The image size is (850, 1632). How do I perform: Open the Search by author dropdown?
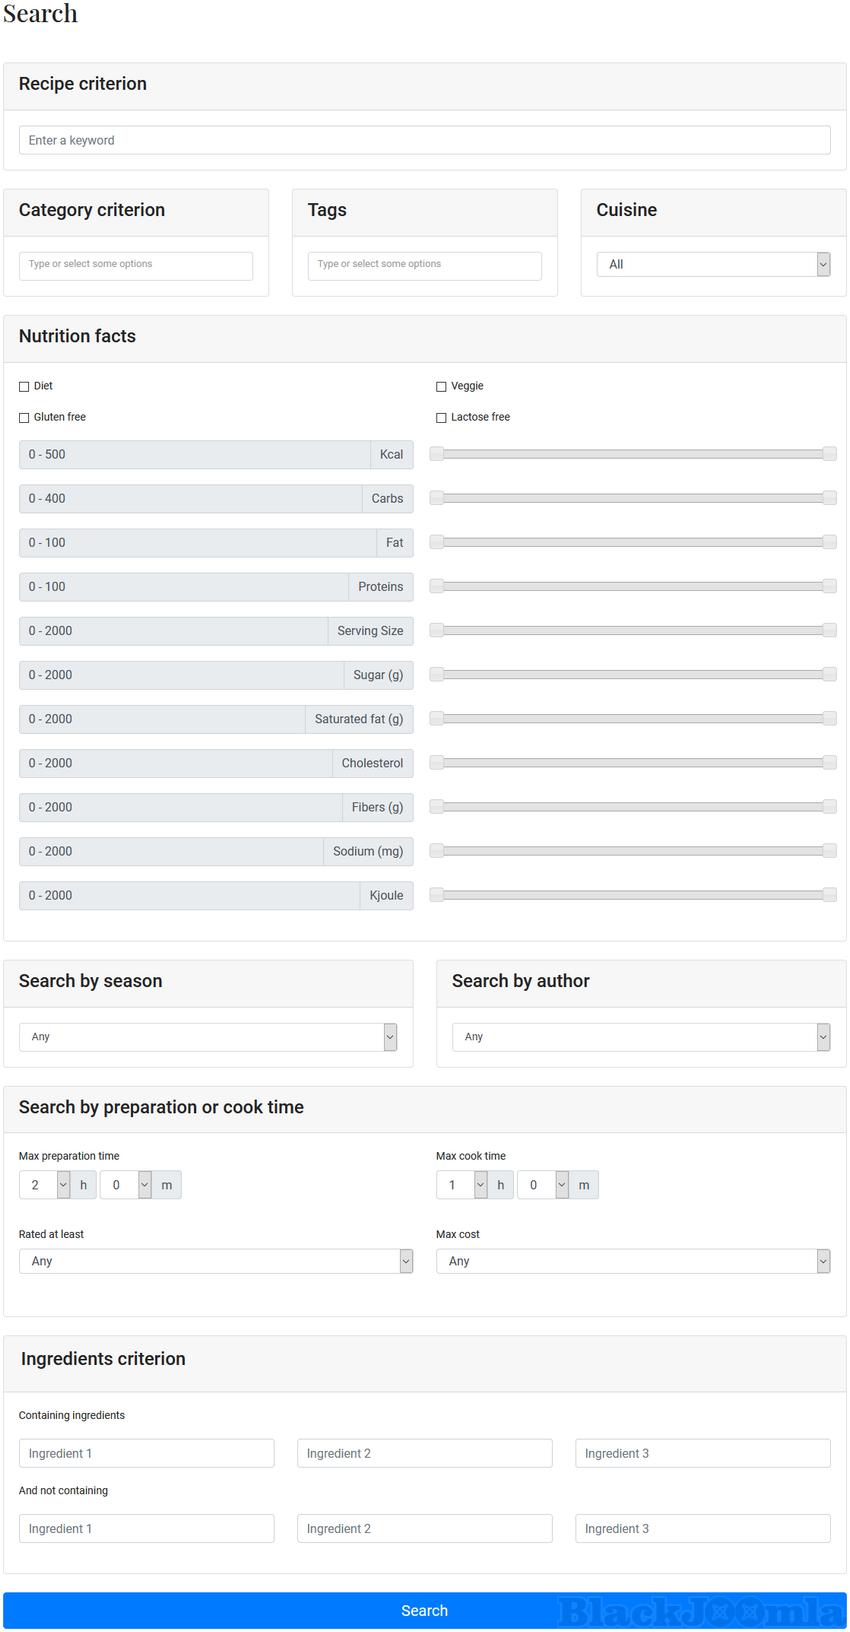tap(641, 1037)
